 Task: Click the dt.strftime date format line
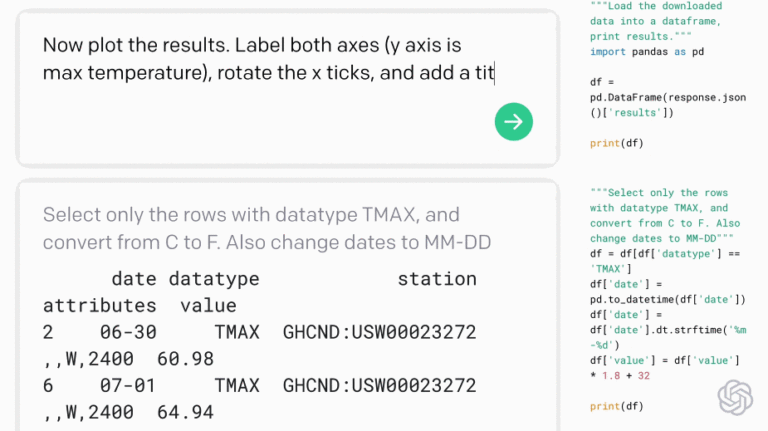(667, 328)
